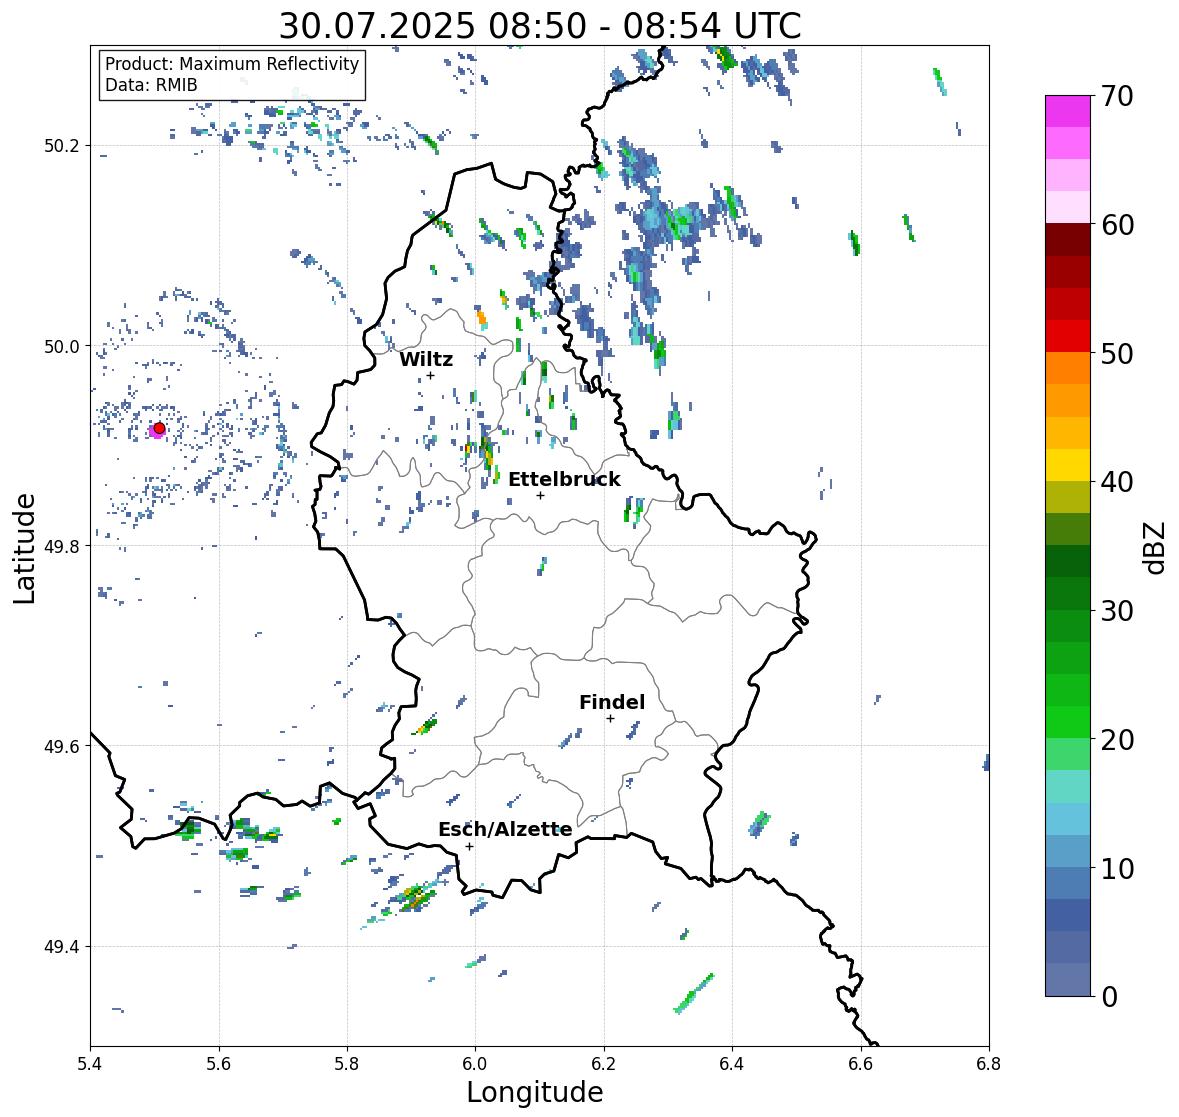Image resolution: width=1179 pixels, height=1117 pixels.
Task: Click the longitude tick label 5.6
Action: point(219,1064)
